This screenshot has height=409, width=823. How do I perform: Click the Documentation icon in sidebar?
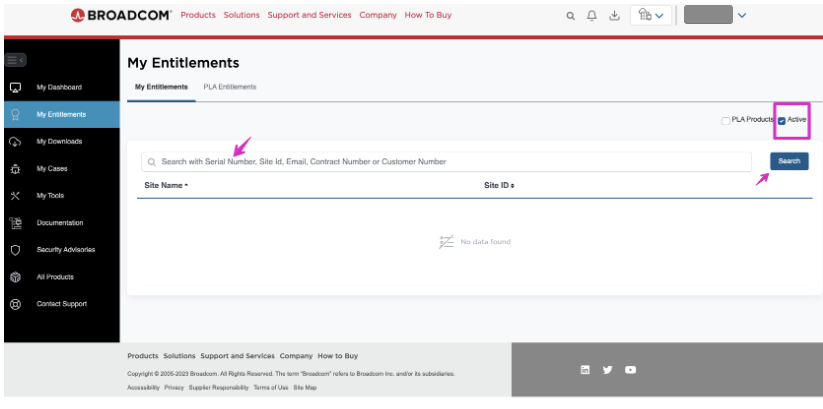coord(15,223)
